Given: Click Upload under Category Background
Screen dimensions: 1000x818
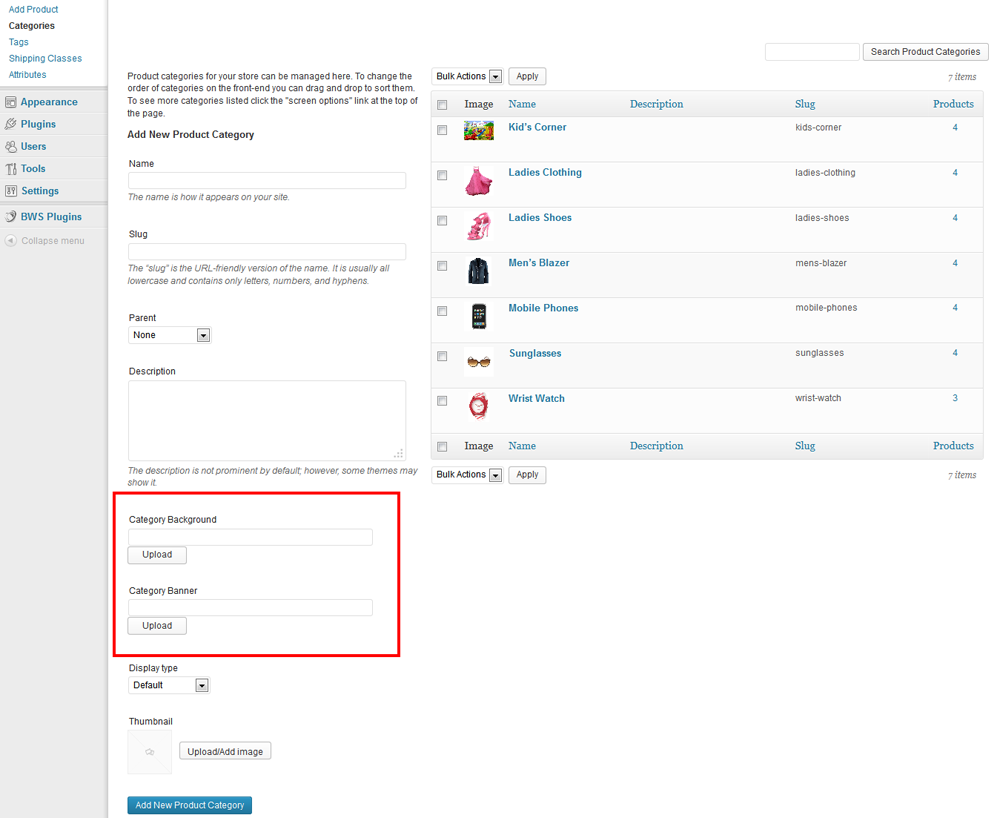Looking at the screenshot, I should pos(157,555).
